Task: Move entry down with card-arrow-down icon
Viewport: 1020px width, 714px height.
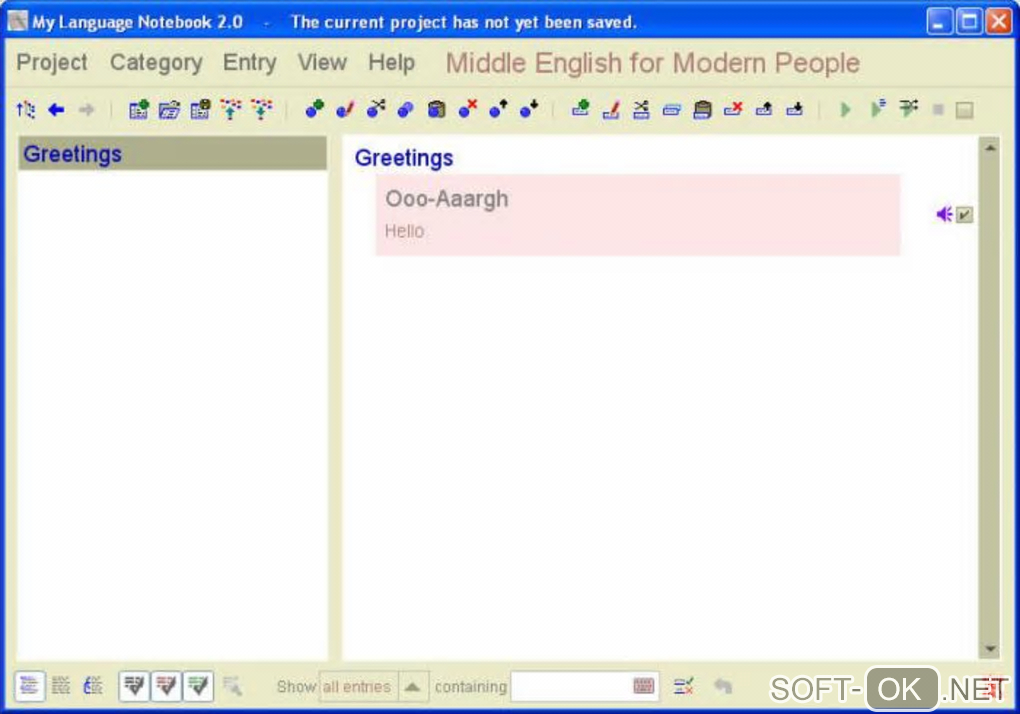Action: coord(794,109)
